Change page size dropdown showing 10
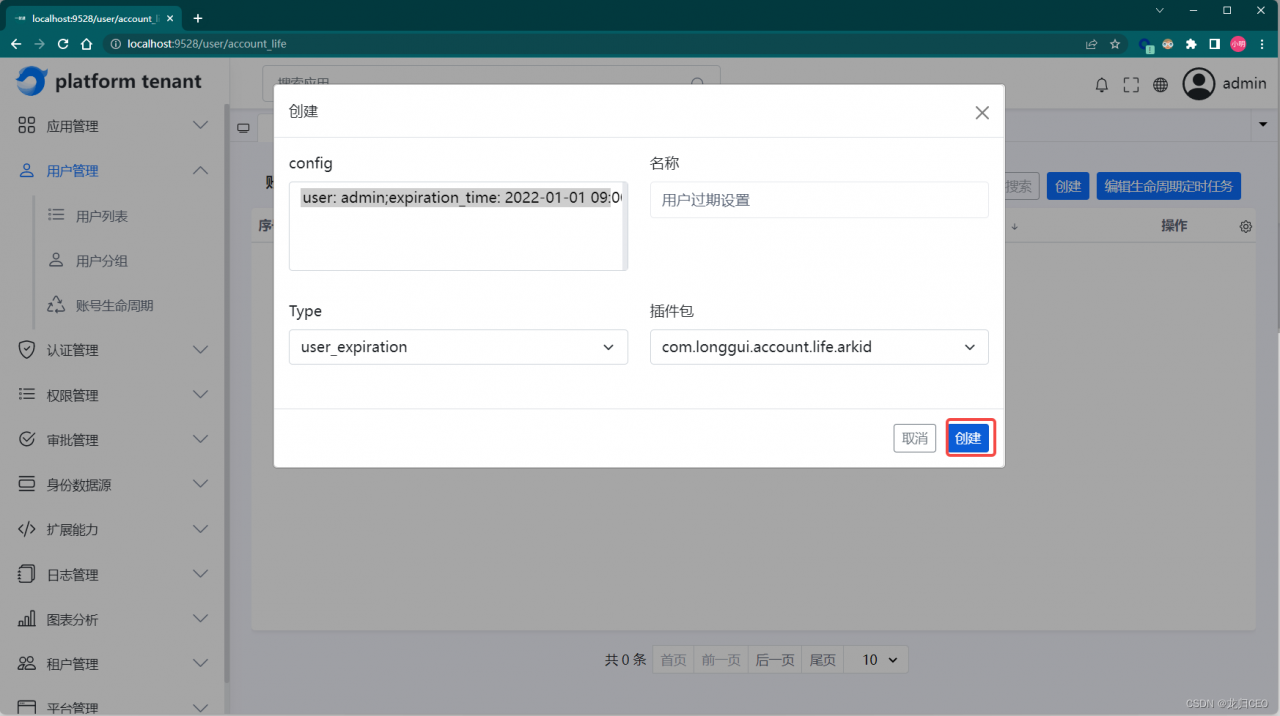Screen dimensions: 1280x716 tap(879, 660)
